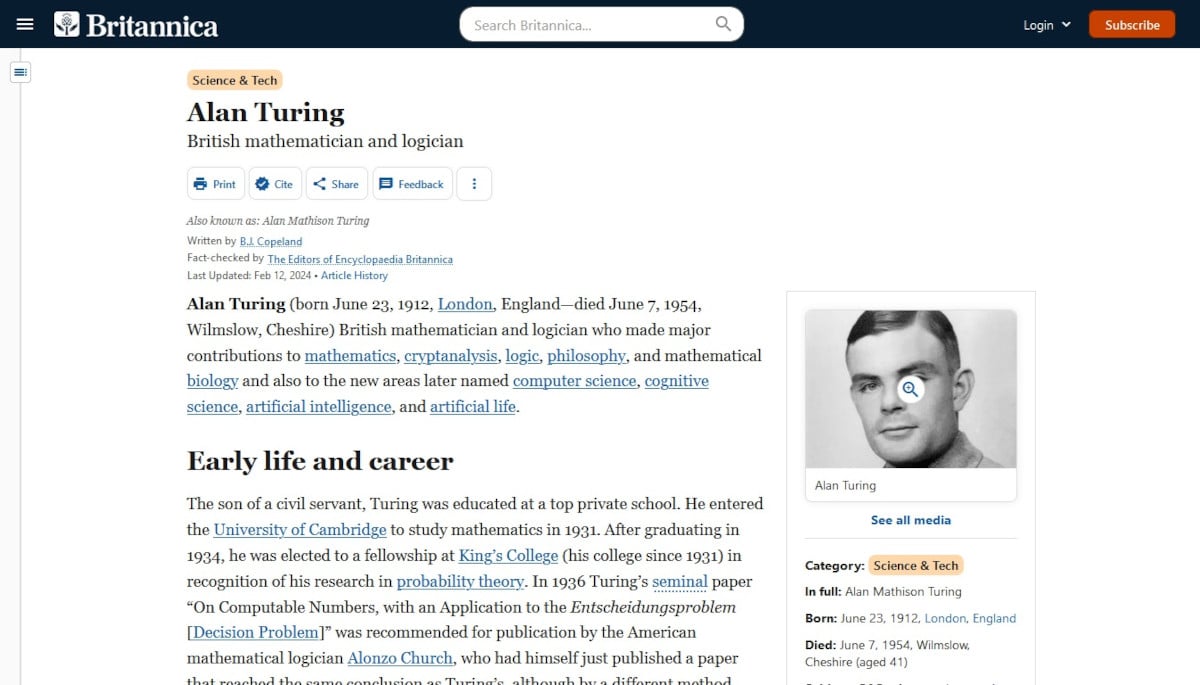Open the Print dialog via Print icon

(x=199, y=183)
